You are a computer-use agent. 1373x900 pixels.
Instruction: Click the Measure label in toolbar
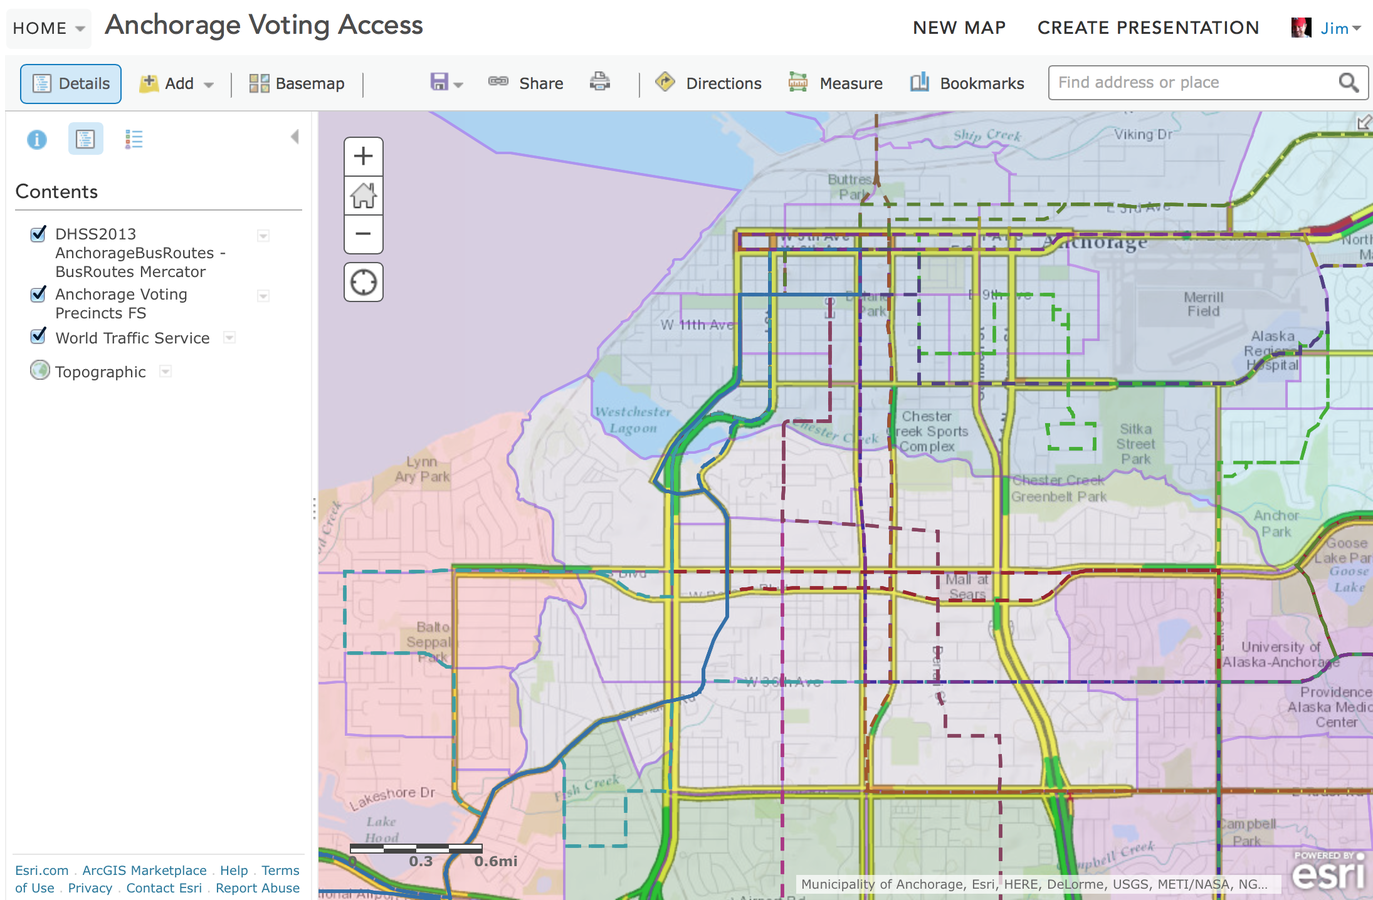click(x=851, y=84)
